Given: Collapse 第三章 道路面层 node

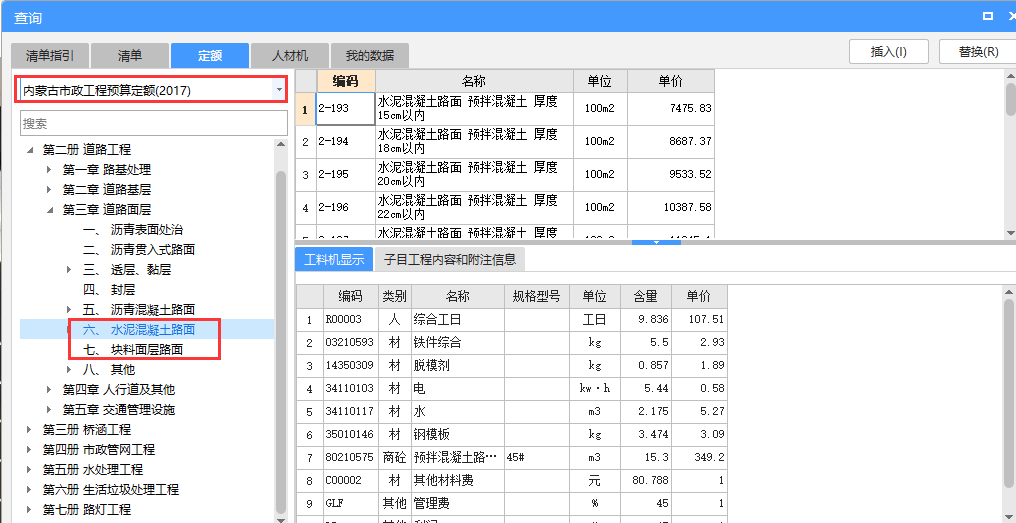Looking at the screenshot, I should tap(49, 210).
